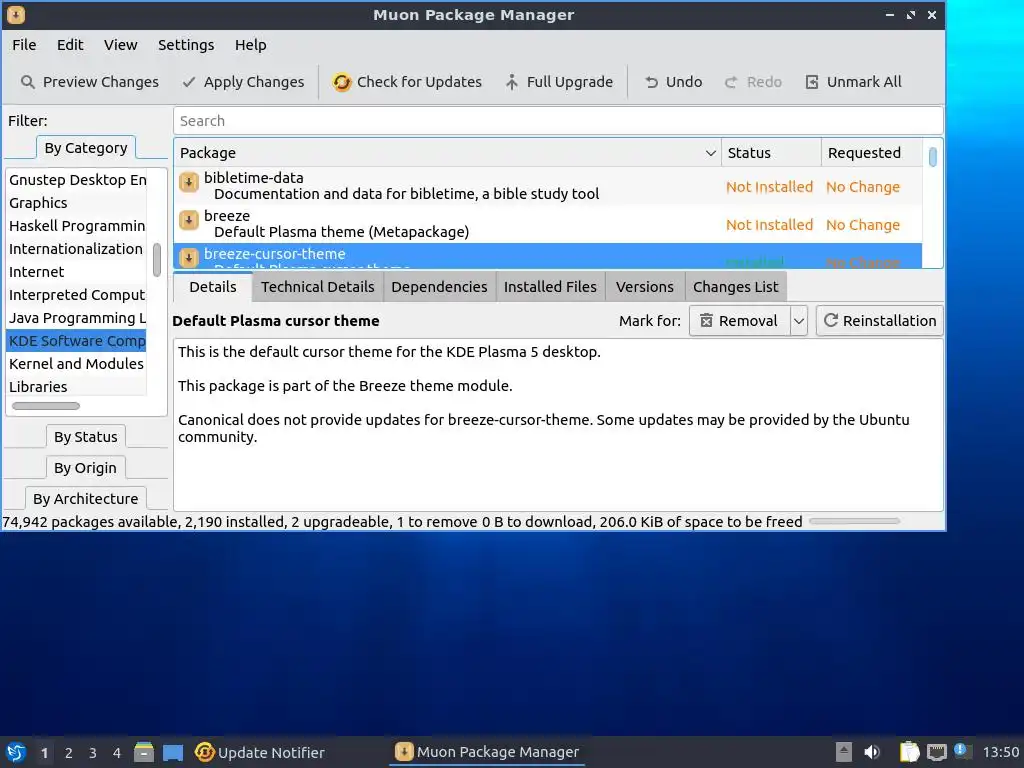Switch to the Dependencies tab
The height and width of the screenshot is (768, 1024).
click(440, 287)
